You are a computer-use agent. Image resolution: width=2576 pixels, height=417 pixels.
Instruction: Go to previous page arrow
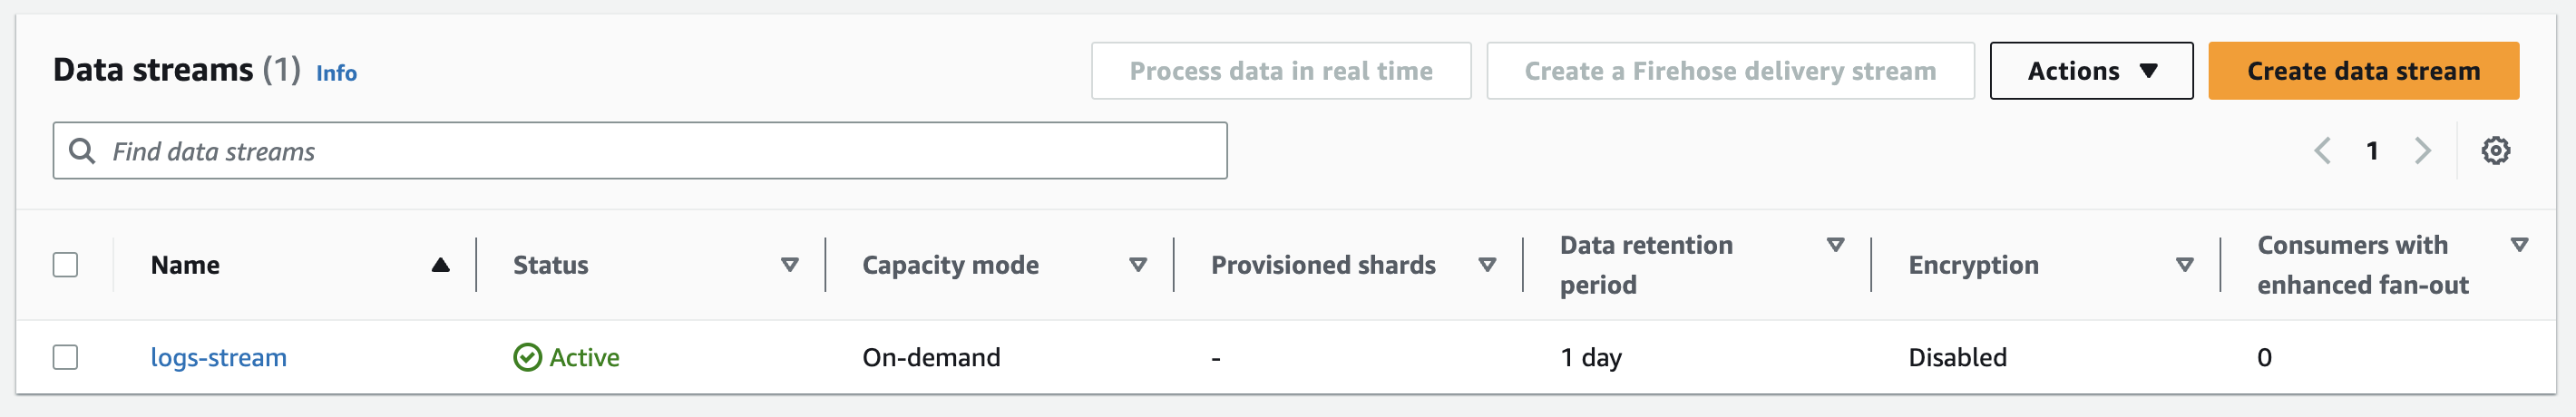tap(2322, 151)
